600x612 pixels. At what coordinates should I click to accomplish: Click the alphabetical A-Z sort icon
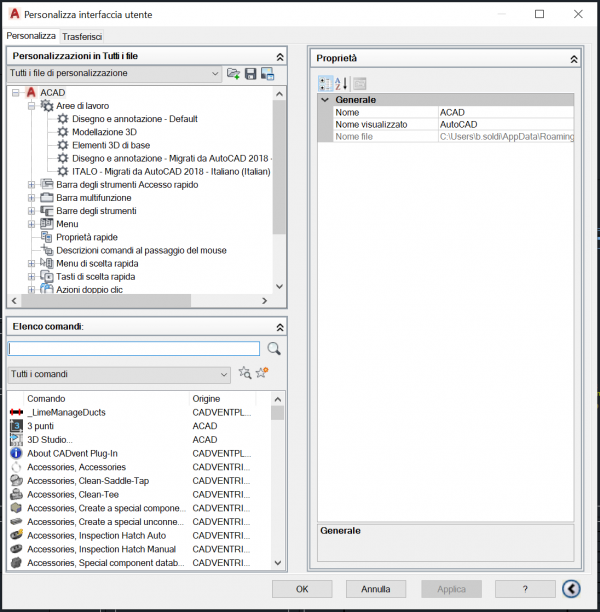pyautogui.click(x=341, y=84)
